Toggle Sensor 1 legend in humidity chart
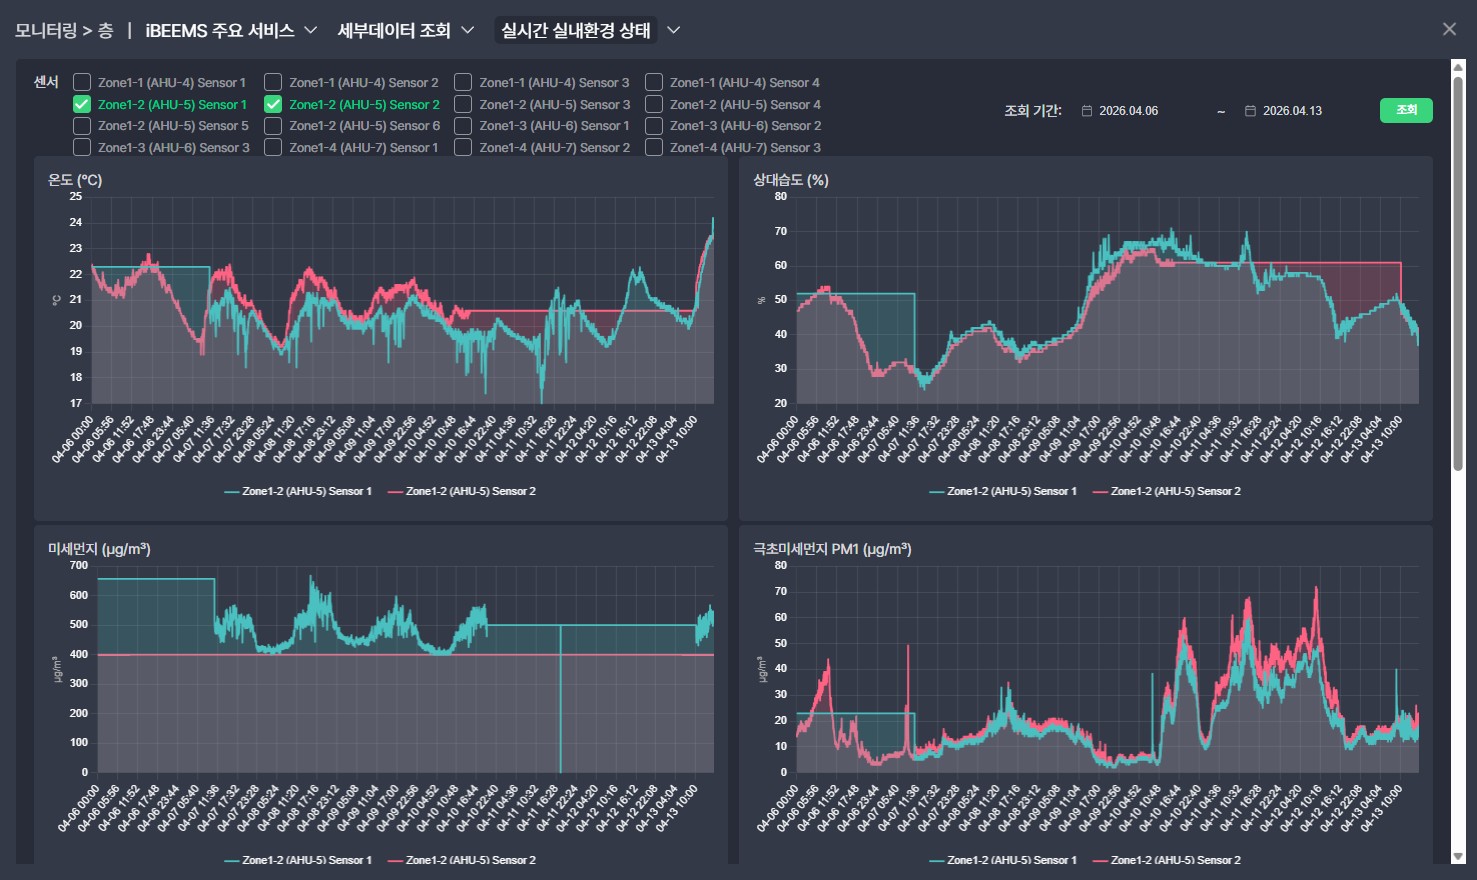 (x=1003, y=491)
